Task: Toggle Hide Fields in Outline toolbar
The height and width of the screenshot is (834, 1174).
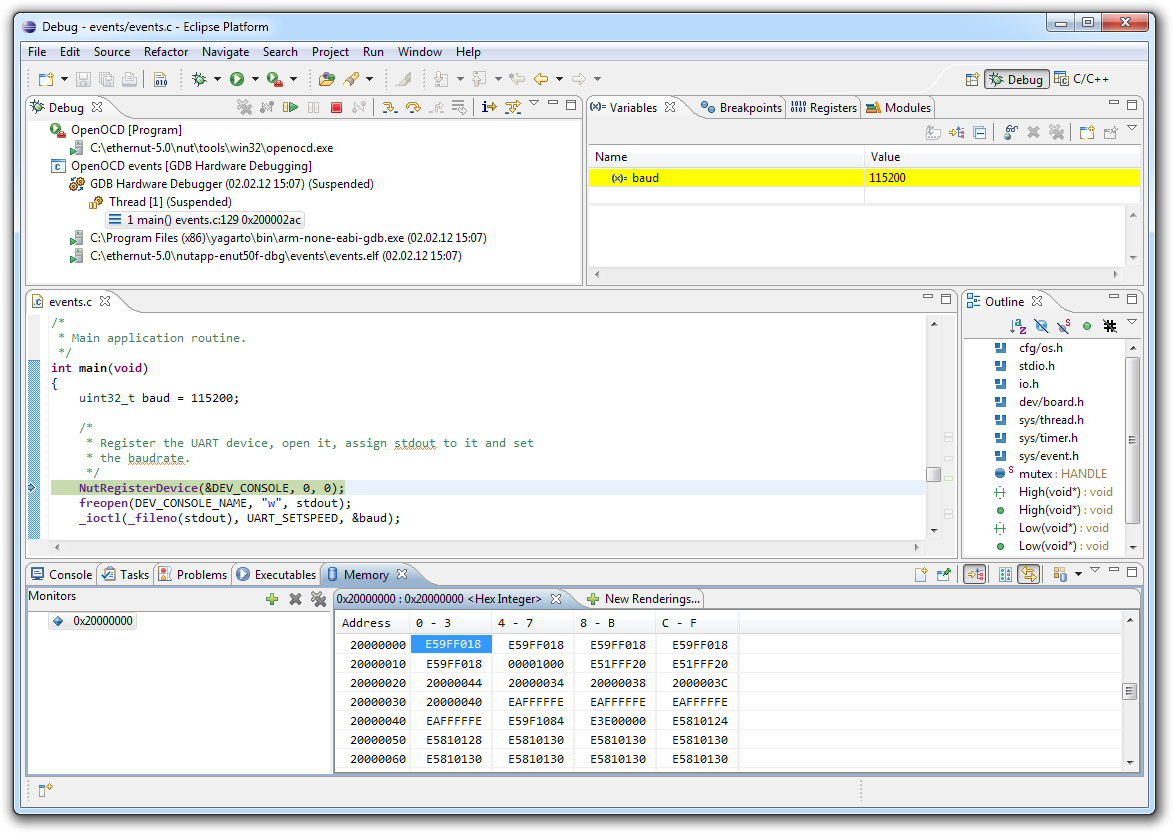Action: click(x=1041, y=326)
